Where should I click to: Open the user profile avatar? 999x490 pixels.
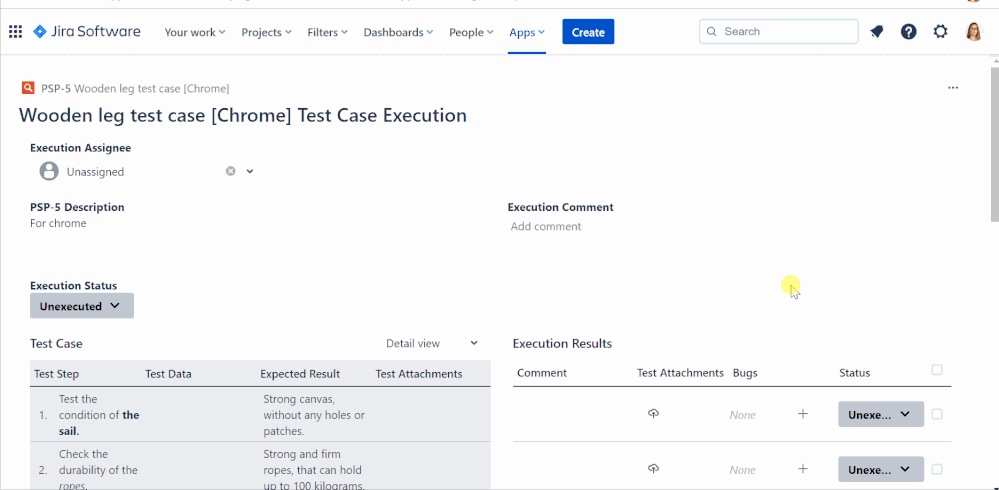click(974, 32)
